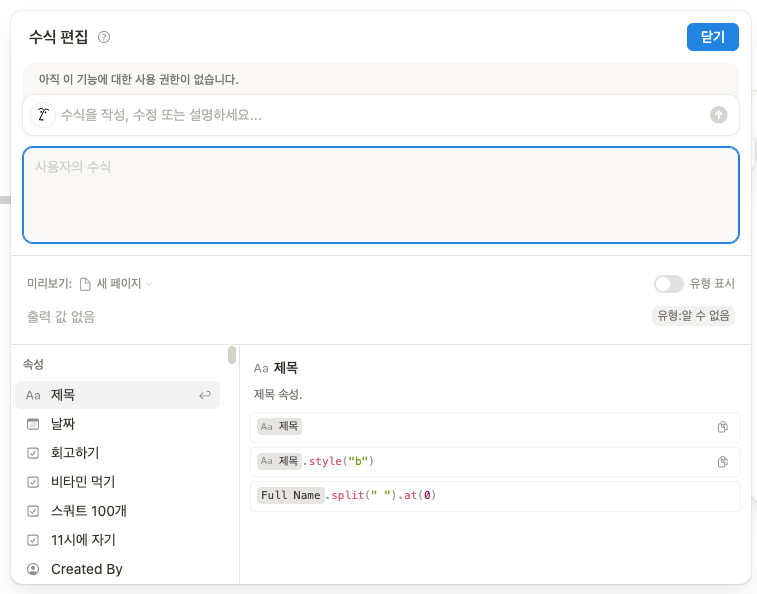Select the 회고하기 checkbox property
The height and width of the screenshot is (594, 757).
117,453
